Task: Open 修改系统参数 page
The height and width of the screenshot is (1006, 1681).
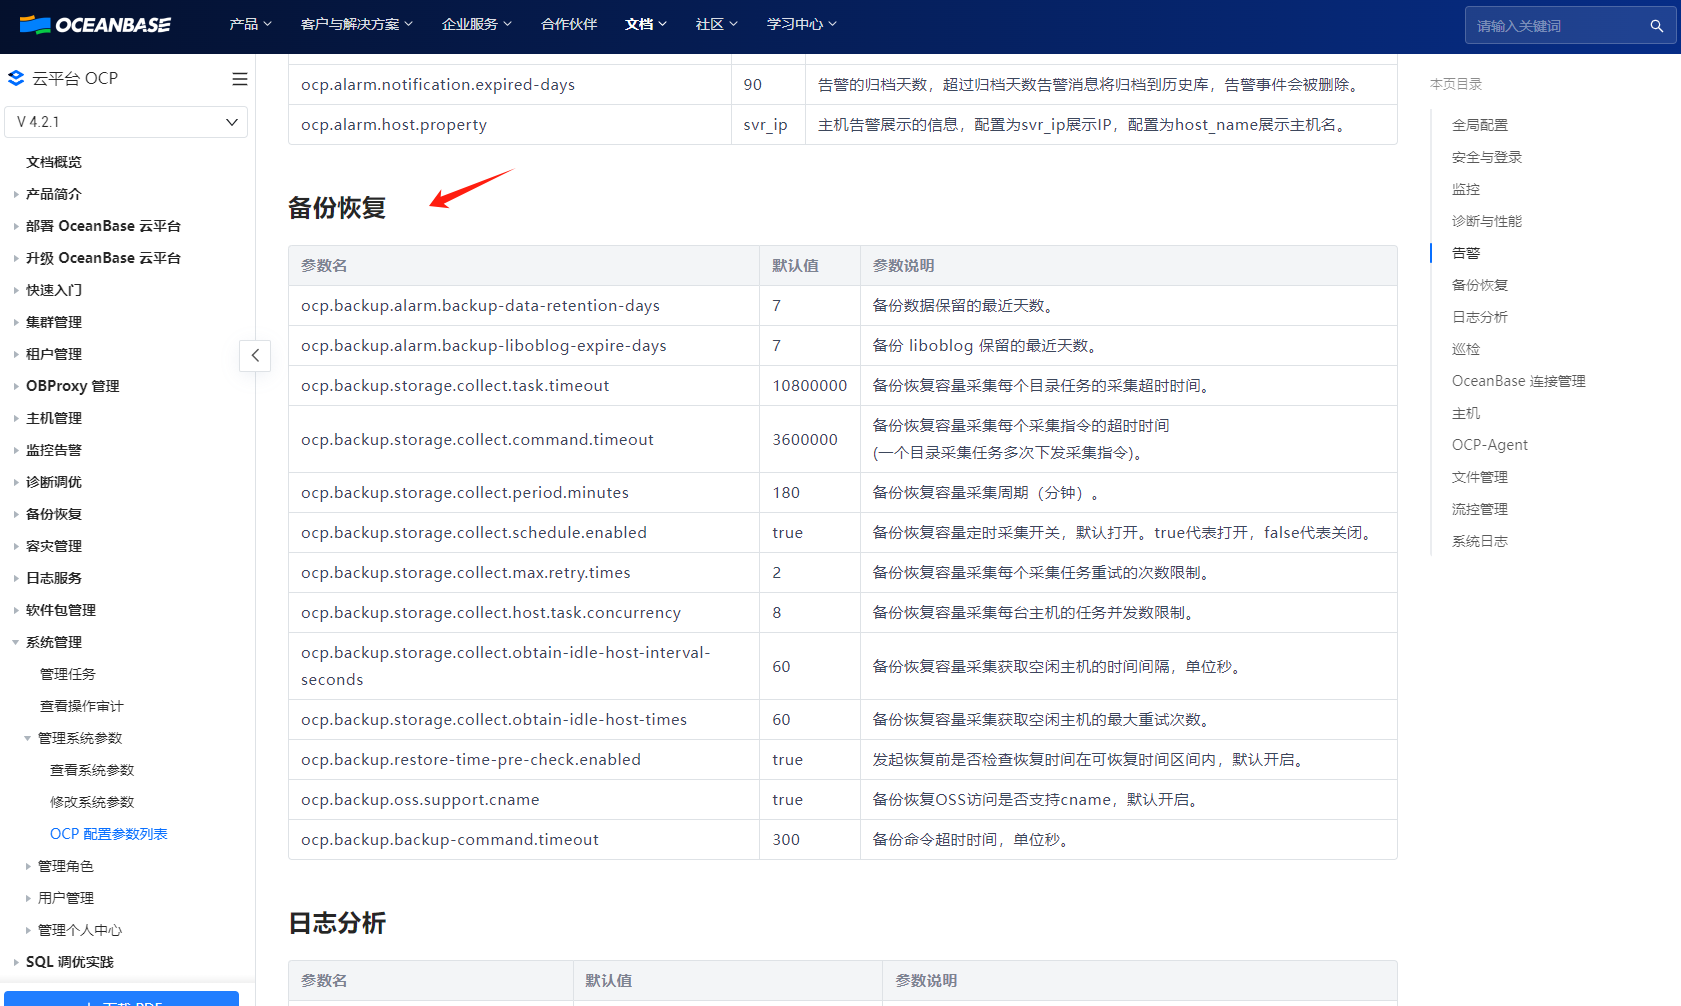Action: [x=92, y=802]
